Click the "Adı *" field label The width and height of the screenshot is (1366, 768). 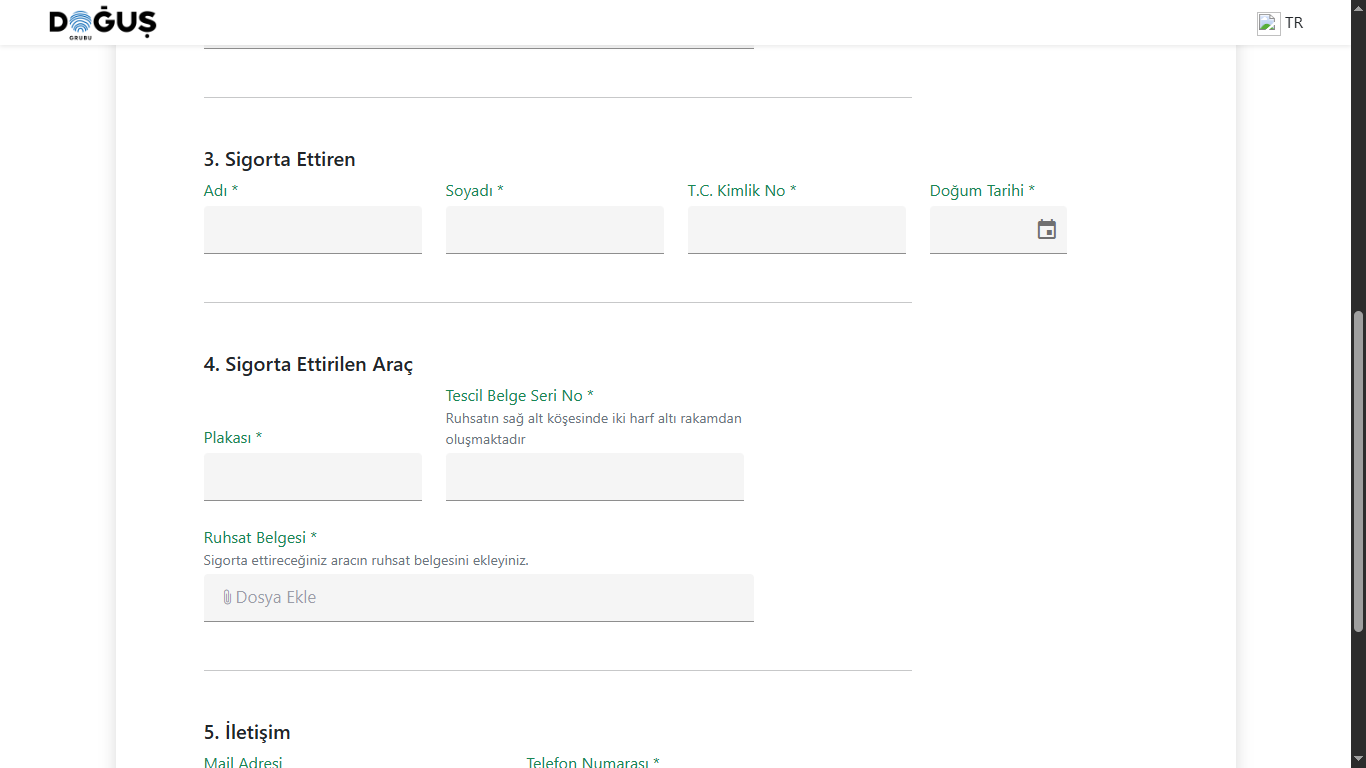click(221, 191)
